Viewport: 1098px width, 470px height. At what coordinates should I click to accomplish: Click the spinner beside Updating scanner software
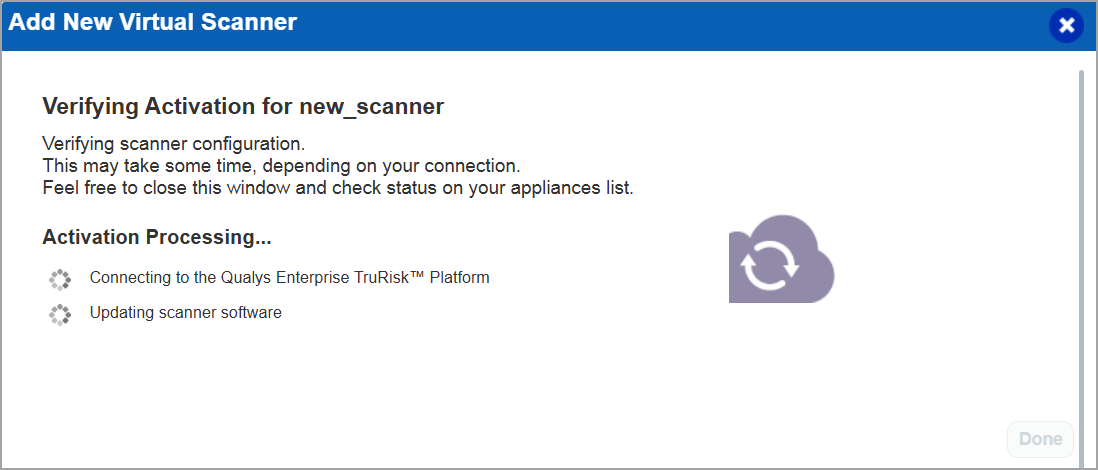point(60,314)
